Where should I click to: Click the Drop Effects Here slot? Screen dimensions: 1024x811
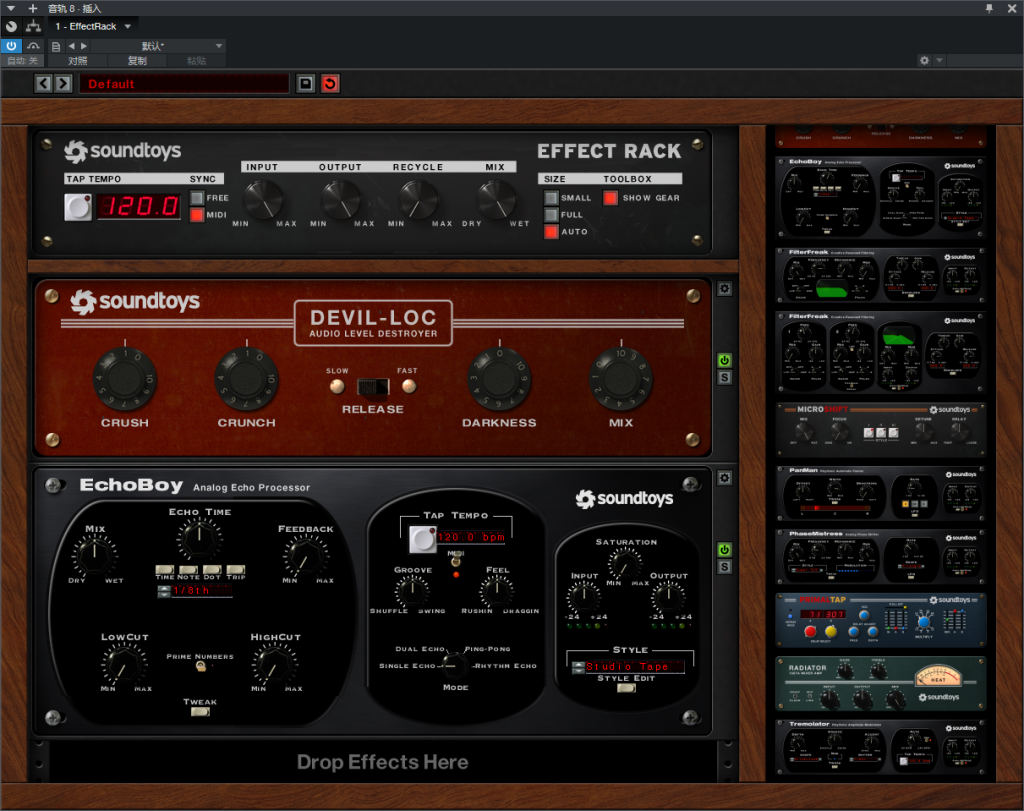click(x=382, y=761)
